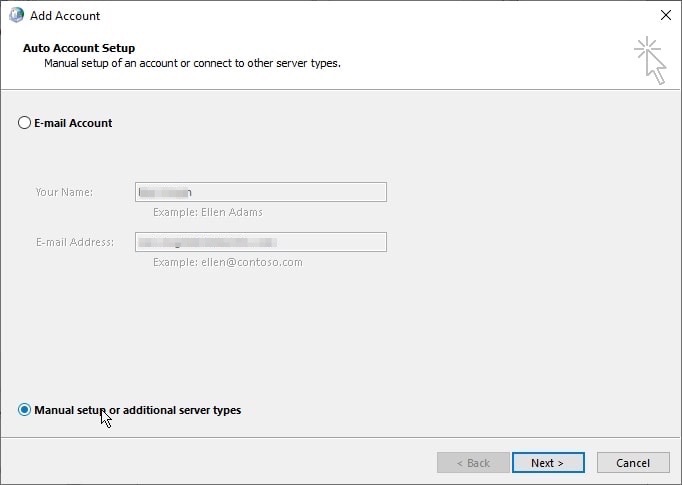Click 'Example: Ellen Adams' hint text

tap(208, 212)
